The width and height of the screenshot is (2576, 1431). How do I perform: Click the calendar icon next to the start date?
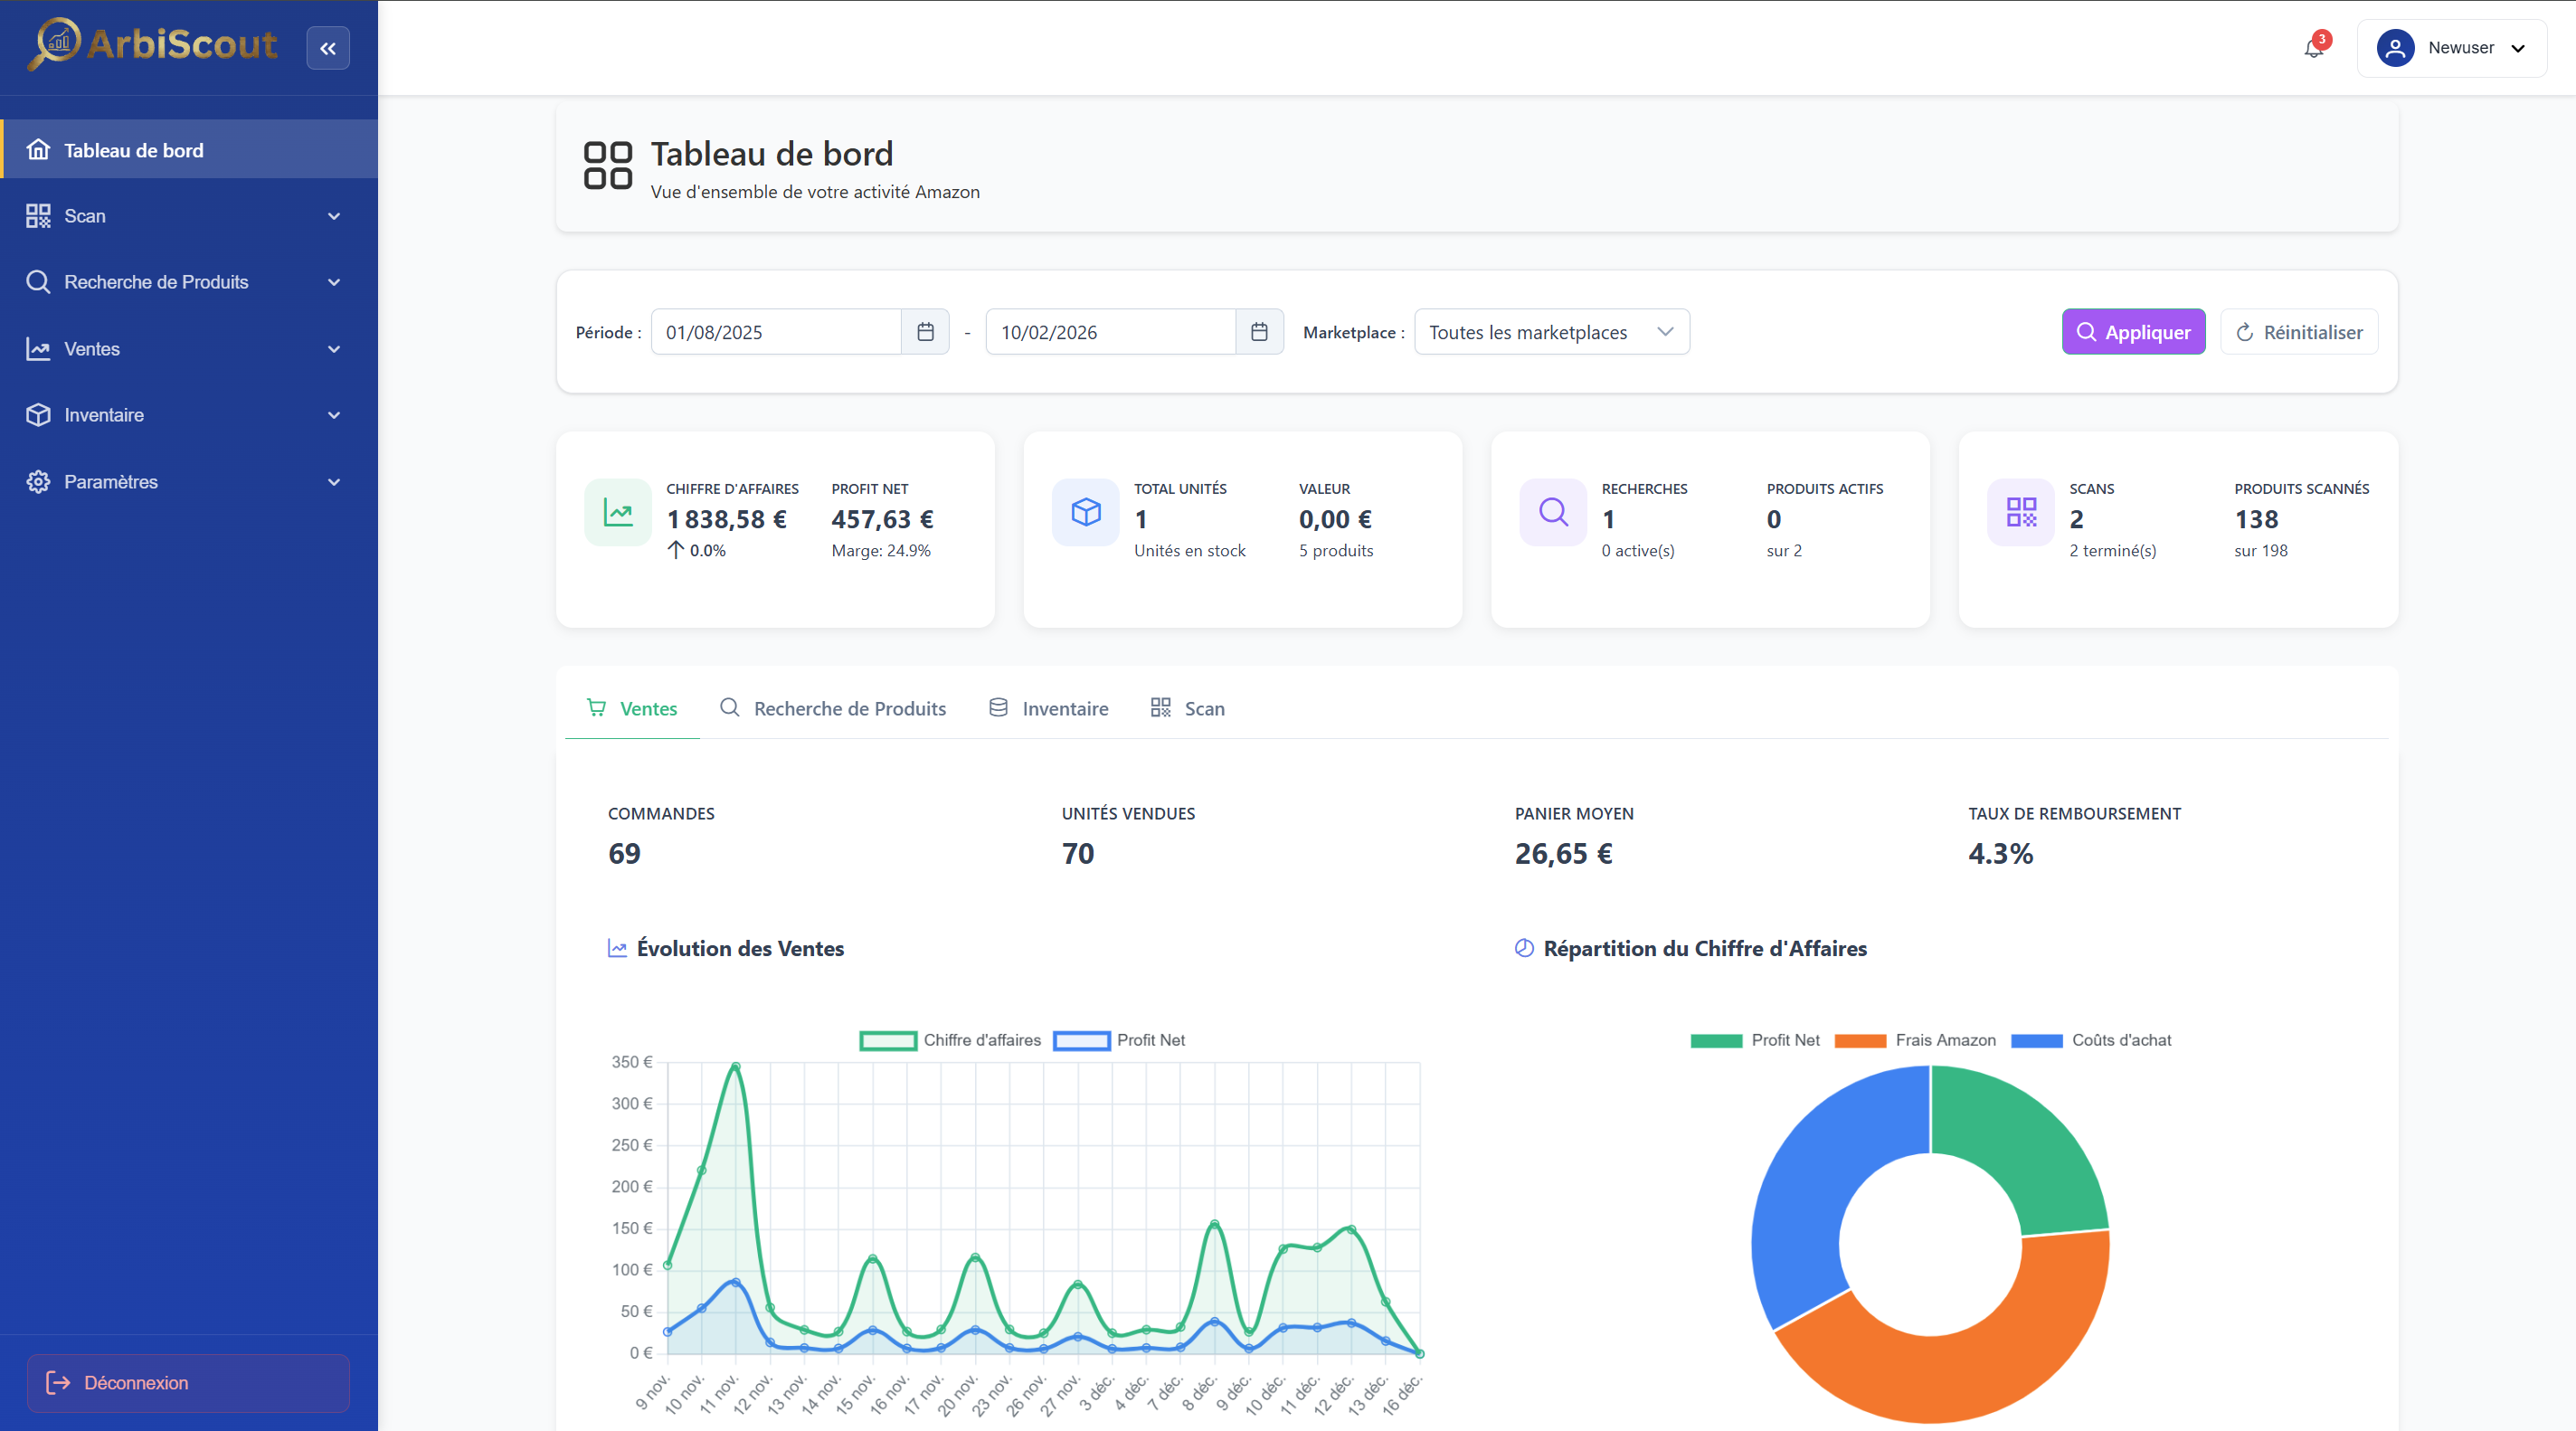point(925,331)
